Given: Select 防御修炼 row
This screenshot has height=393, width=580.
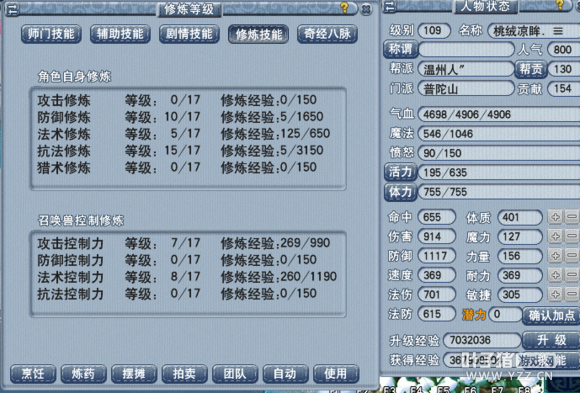Looking at the screenshot, I should [180, 117].
